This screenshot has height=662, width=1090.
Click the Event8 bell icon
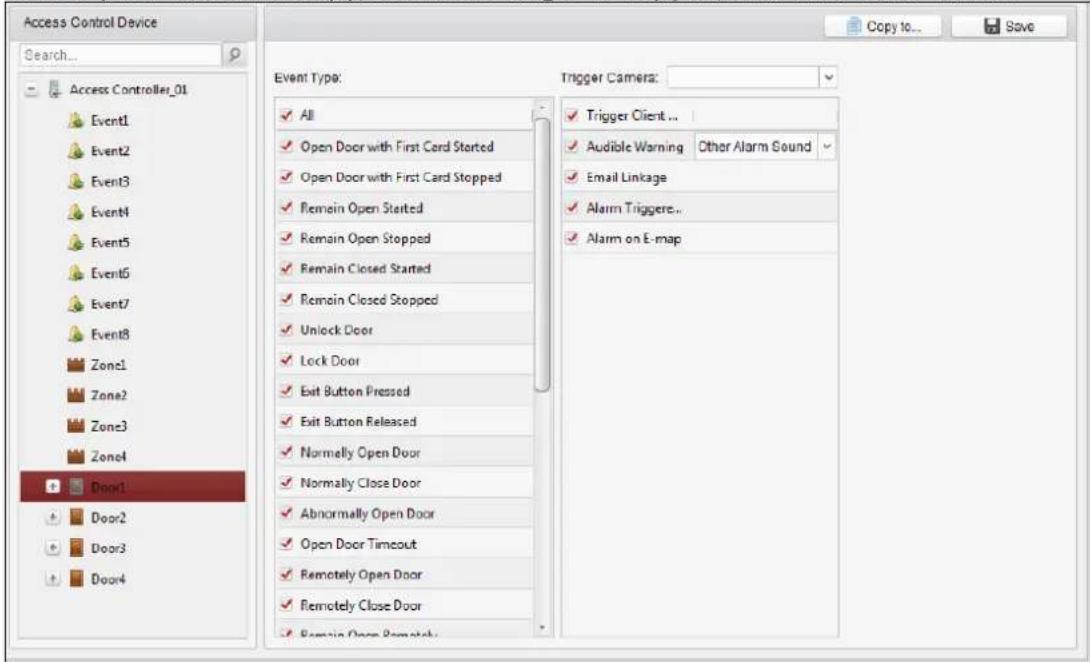click(76, 334)
